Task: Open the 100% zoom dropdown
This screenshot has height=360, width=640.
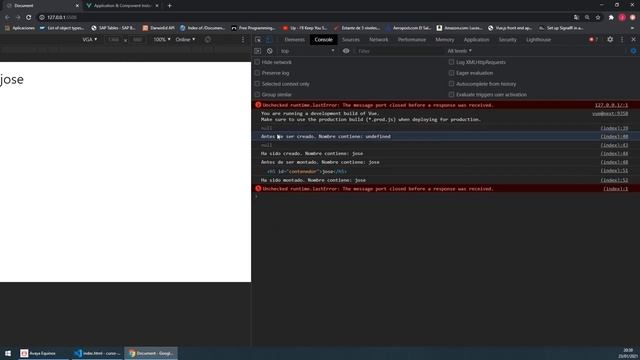Action: point(162,40)
